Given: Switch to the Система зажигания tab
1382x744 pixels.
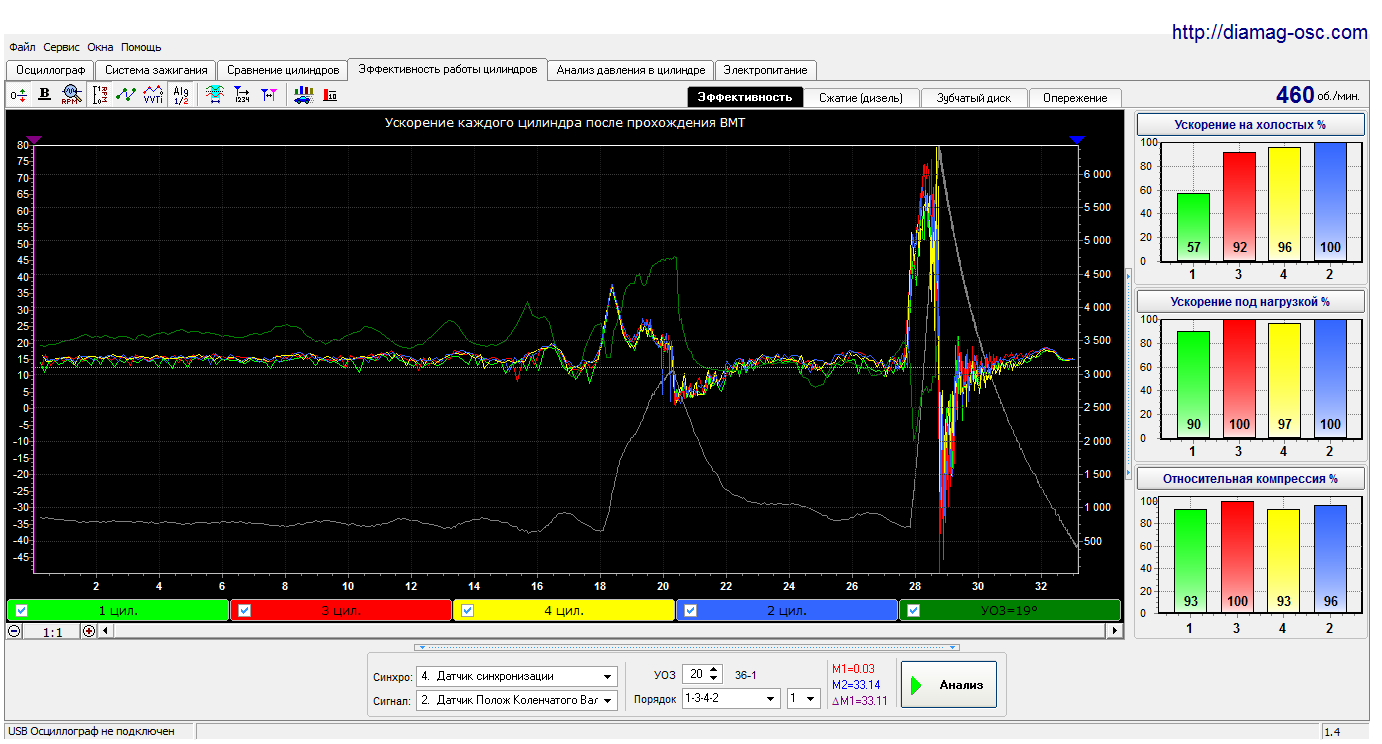Looking at the screenshot, I should pos(156,70).
